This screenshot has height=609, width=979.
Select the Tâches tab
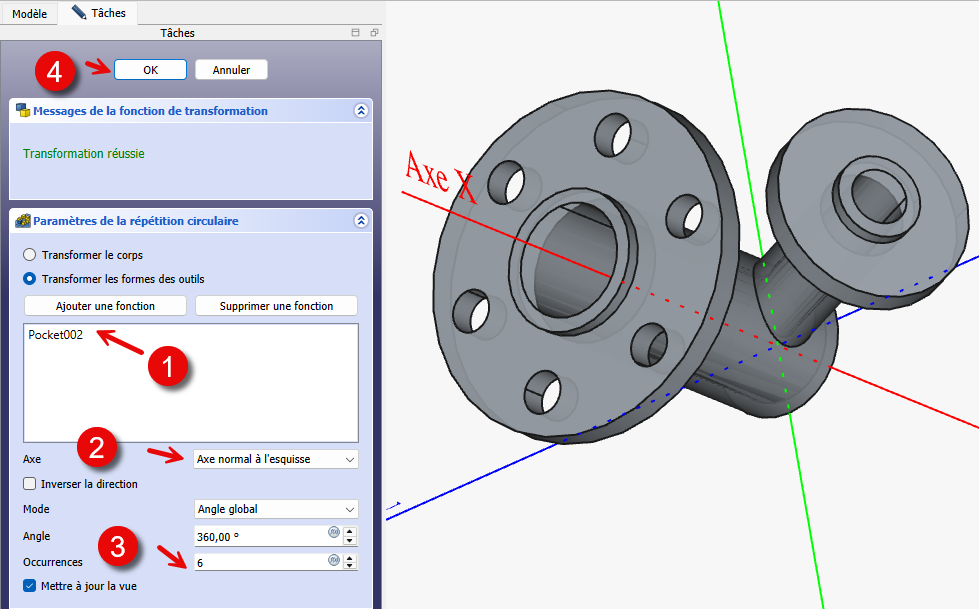click(x=98, y=13)
